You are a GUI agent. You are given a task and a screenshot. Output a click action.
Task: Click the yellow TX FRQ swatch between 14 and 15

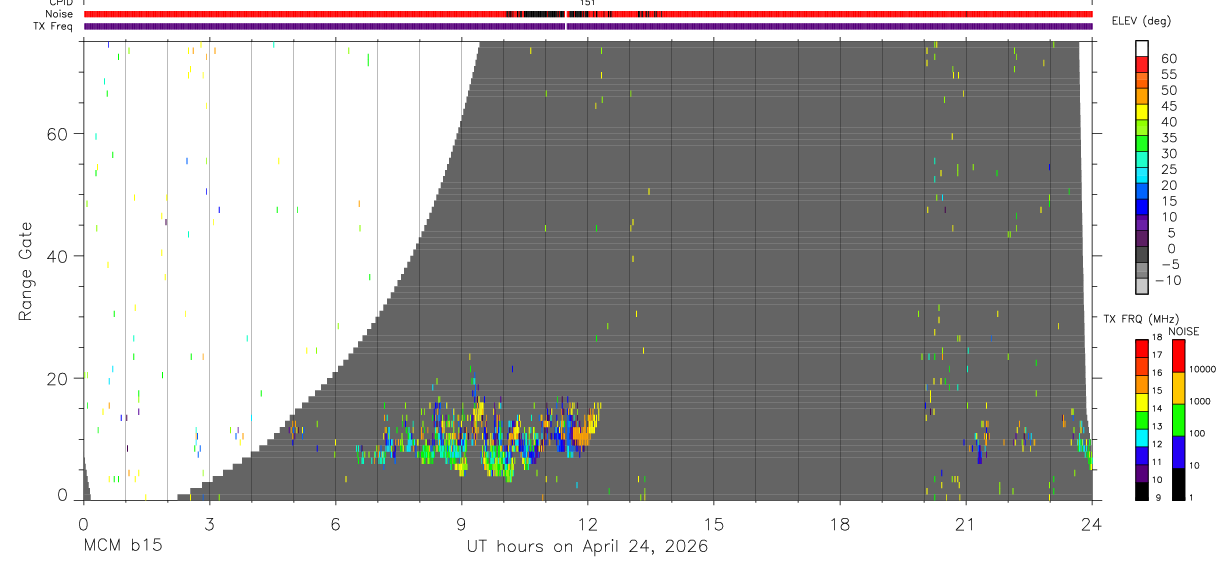coord(1142,401)
